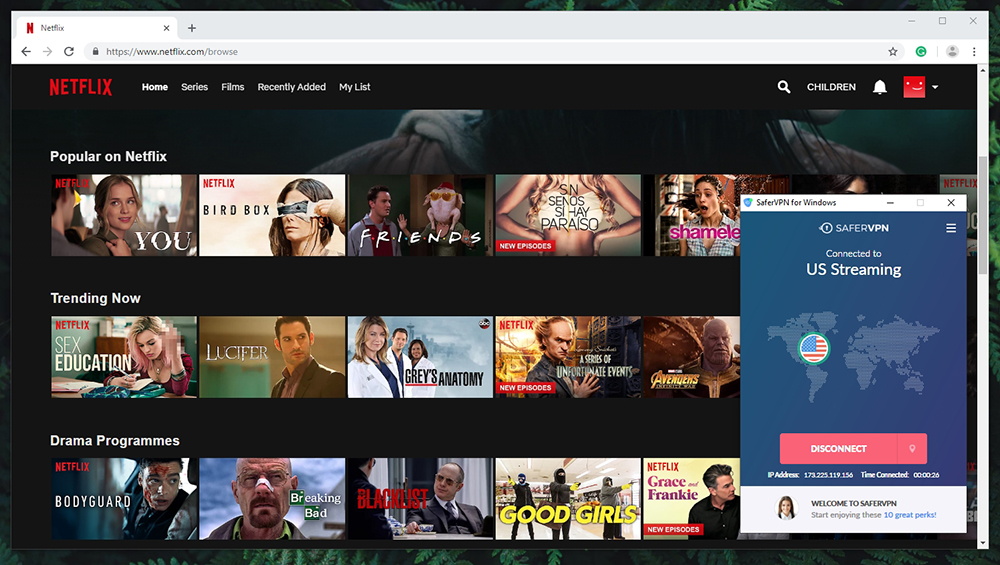1000x565 pixels.
Task: Open the YOU show thumbnail
Action: click(x=124, y=215)
